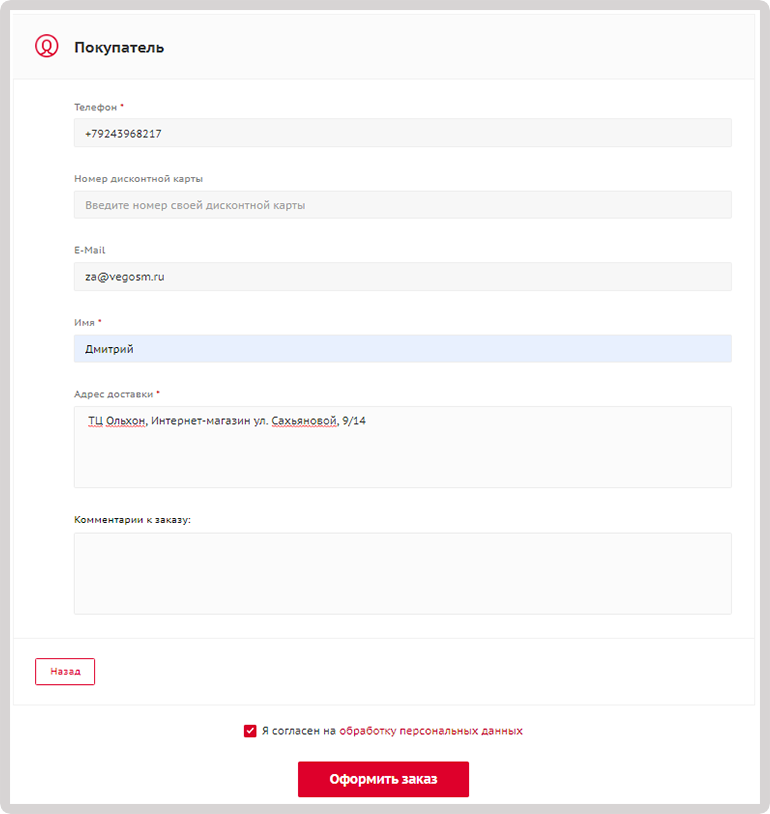Focus the Телефон field with +79243968217
Screen dimensions: 770x814
click(402, 133)
